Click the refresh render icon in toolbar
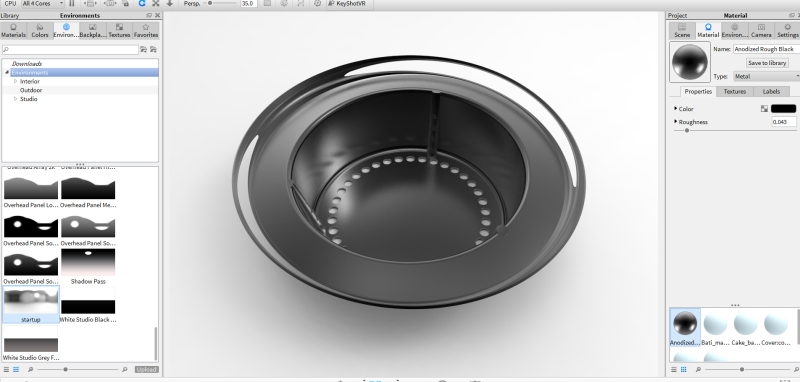 click(142, 3)
